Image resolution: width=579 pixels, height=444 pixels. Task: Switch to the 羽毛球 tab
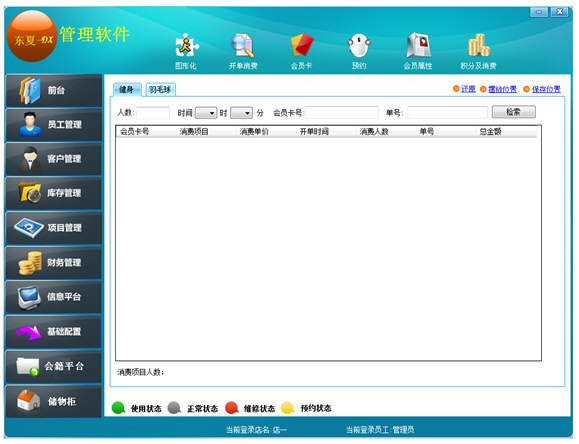pos(160,89)
